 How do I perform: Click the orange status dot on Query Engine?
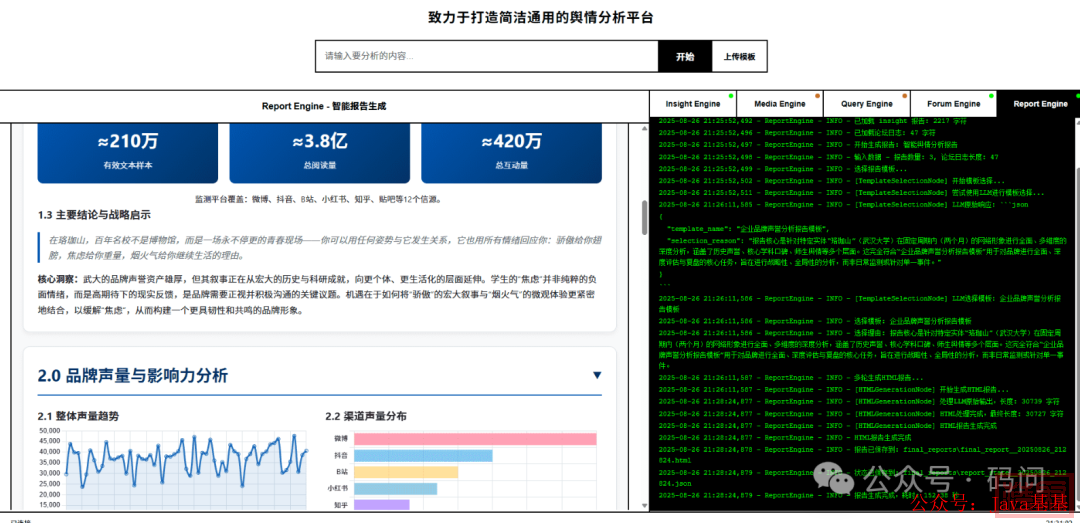click(905, 96)
